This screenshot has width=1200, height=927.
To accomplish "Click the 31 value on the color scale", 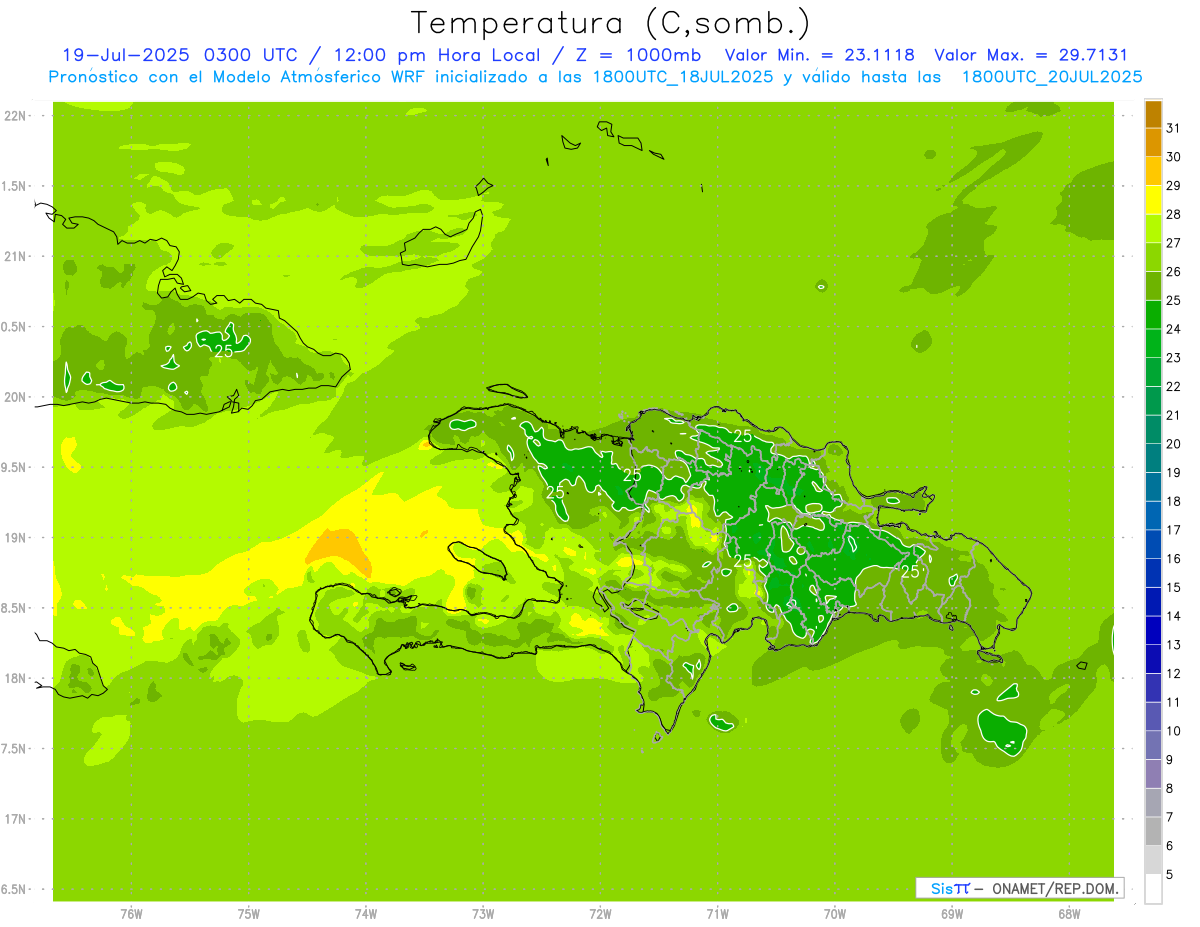I will click(x=1174, y=128).
